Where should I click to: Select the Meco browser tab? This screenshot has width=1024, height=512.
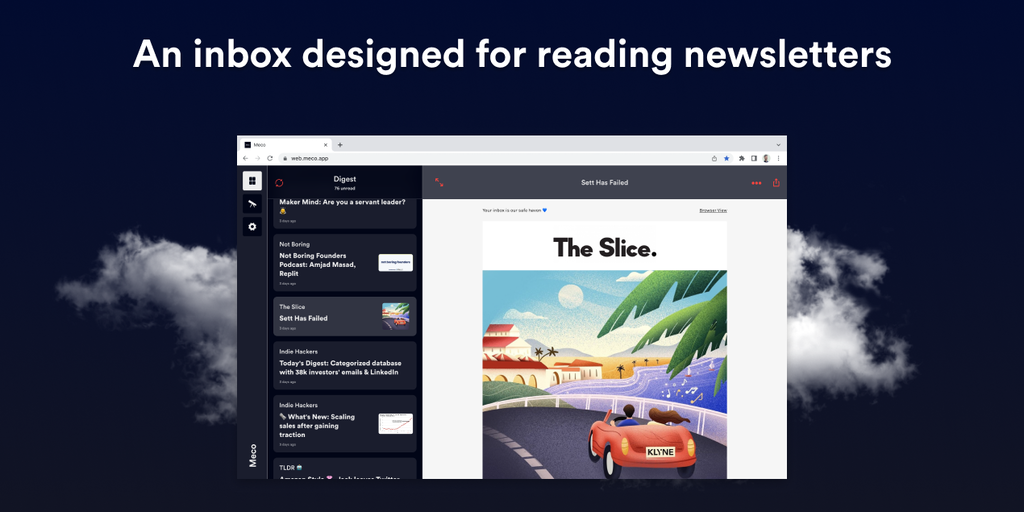[285, 145]
